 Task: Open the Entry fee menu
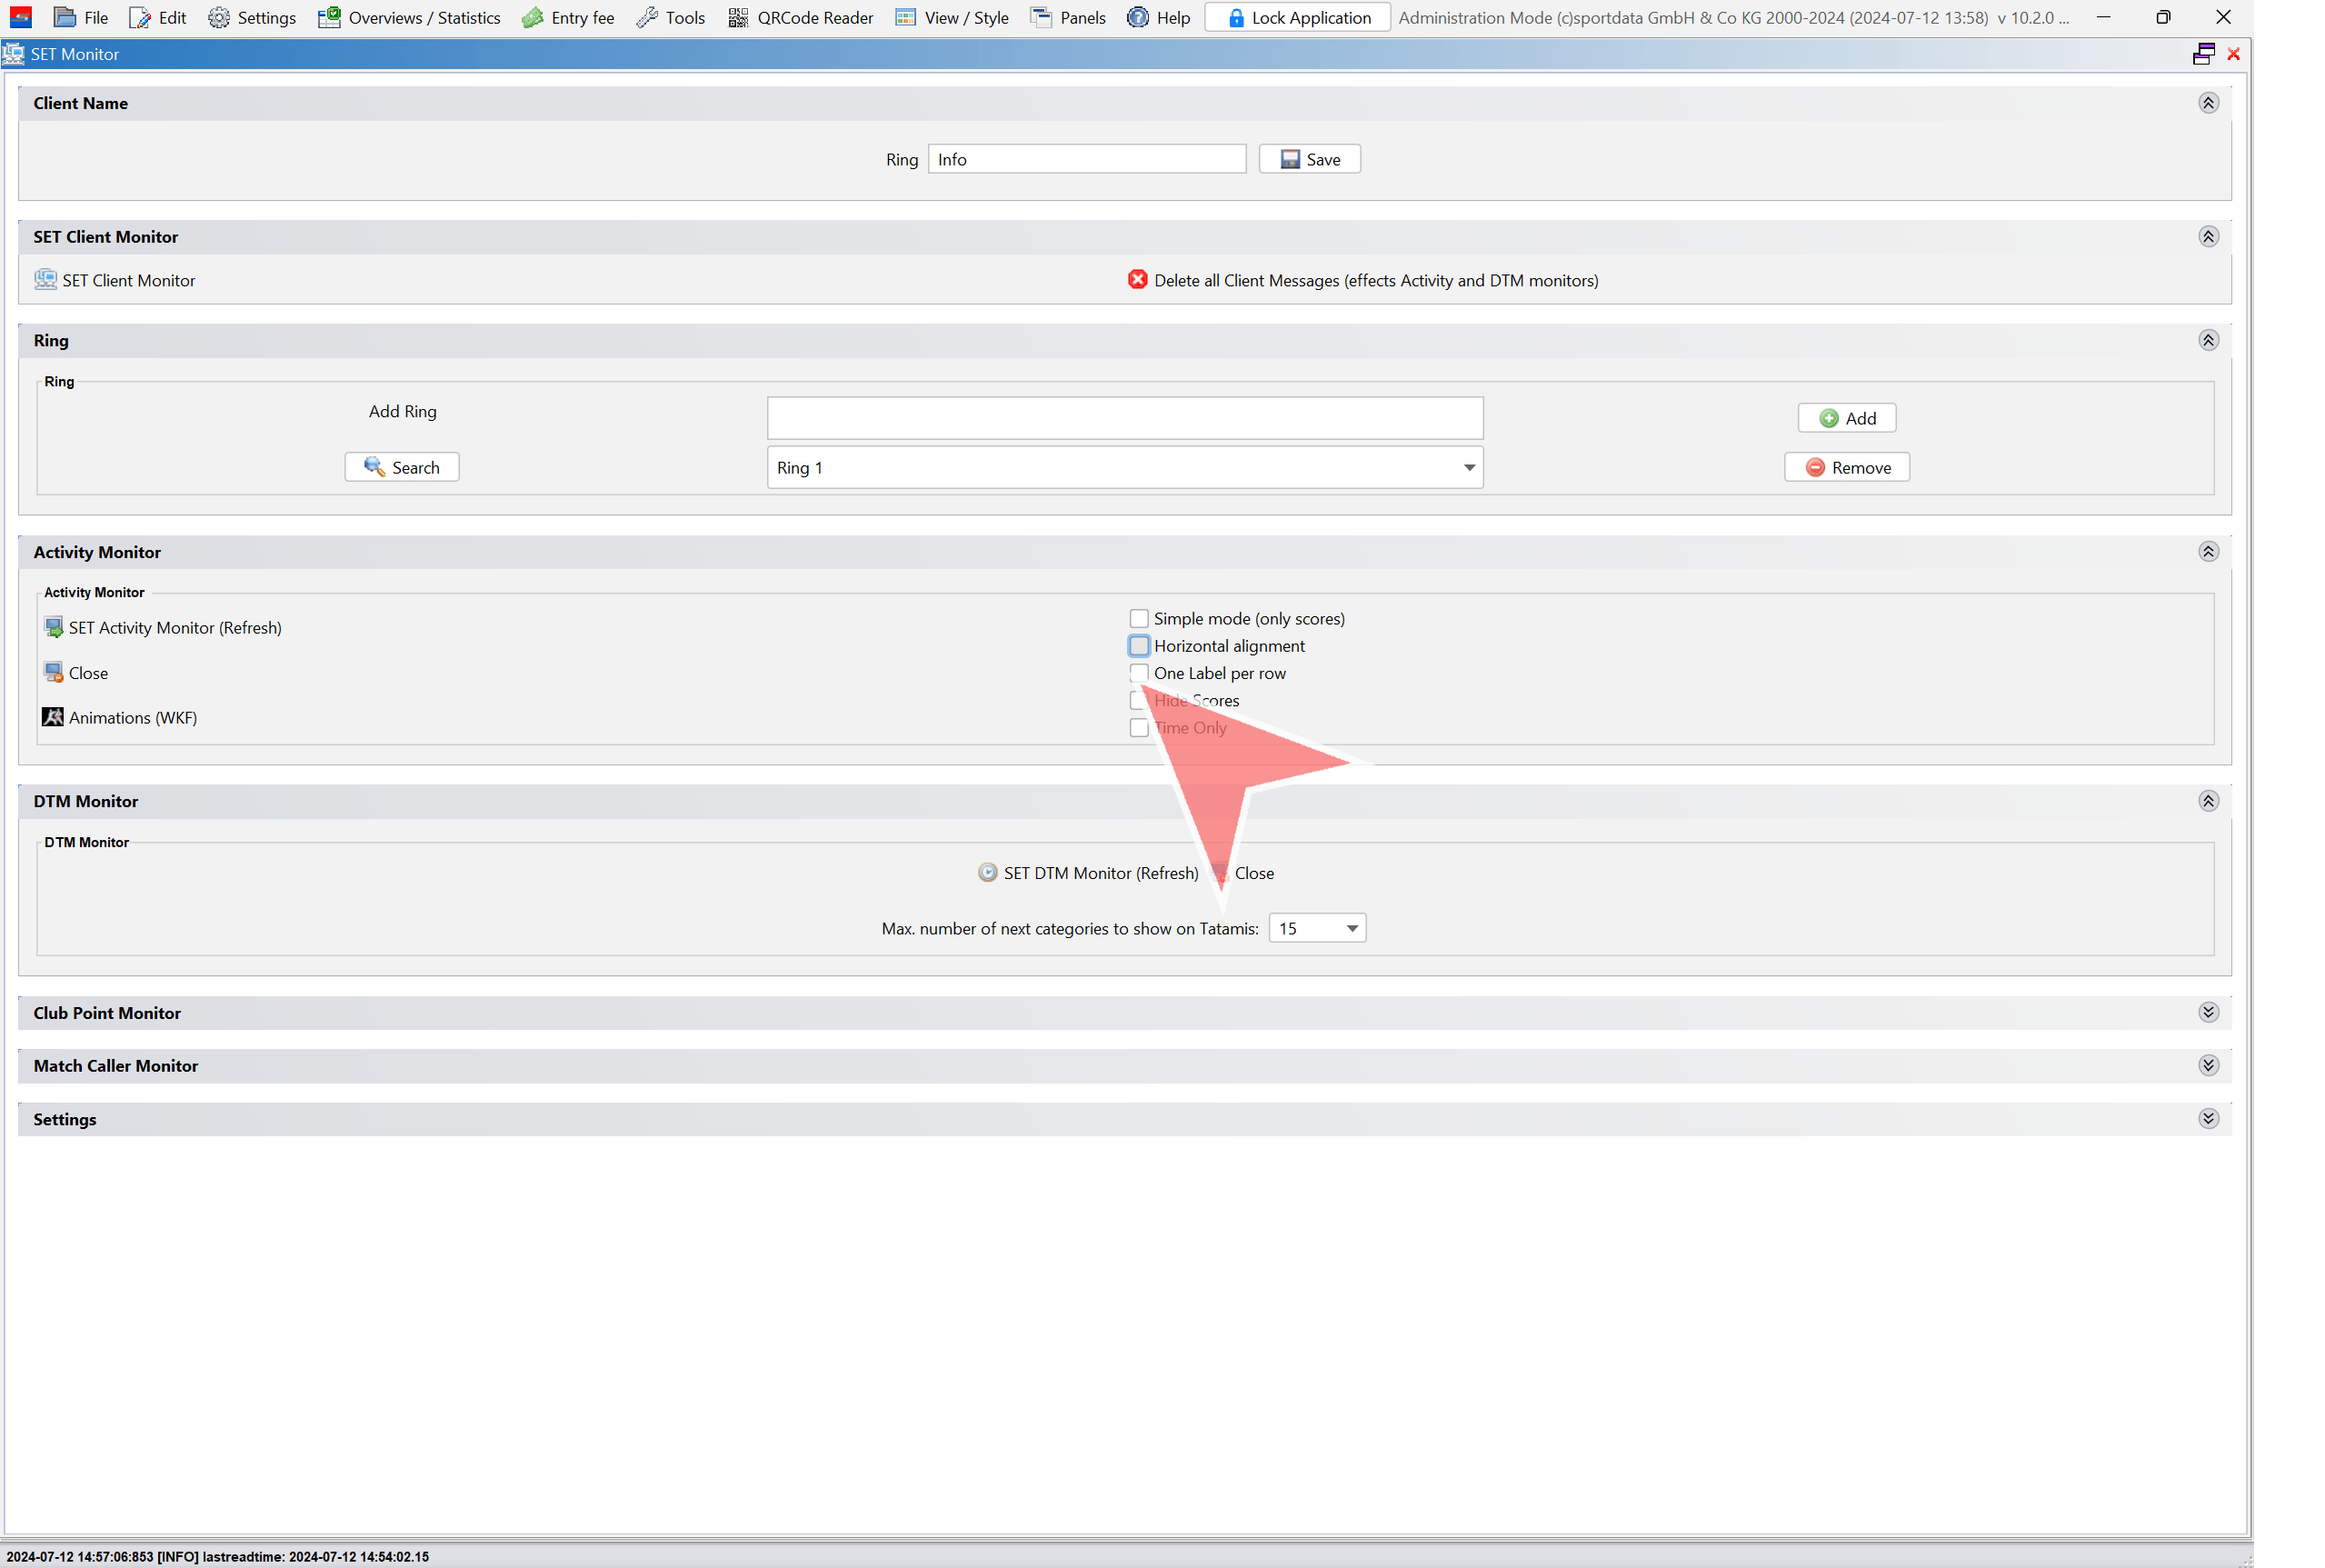click(568, 17)
